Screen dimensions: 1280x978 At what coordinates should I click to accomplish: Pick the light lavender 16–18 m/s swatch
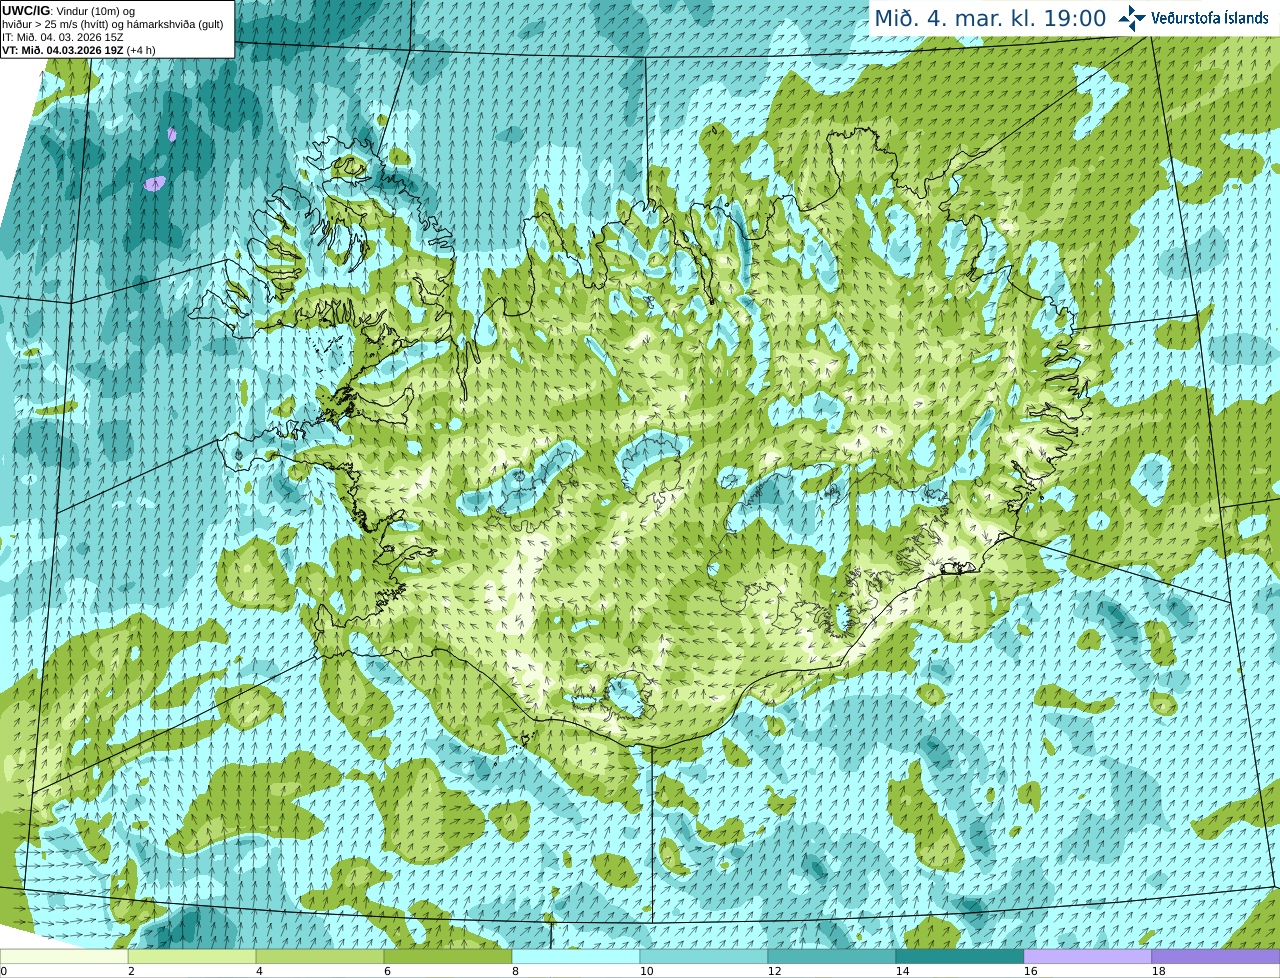click(x=1088, y=957)
